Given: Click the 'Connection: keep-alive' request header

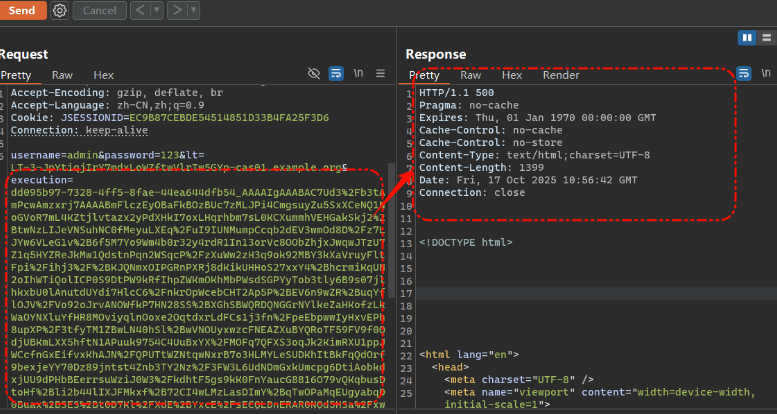Looking at the screenshot, I should pos(79,130).
